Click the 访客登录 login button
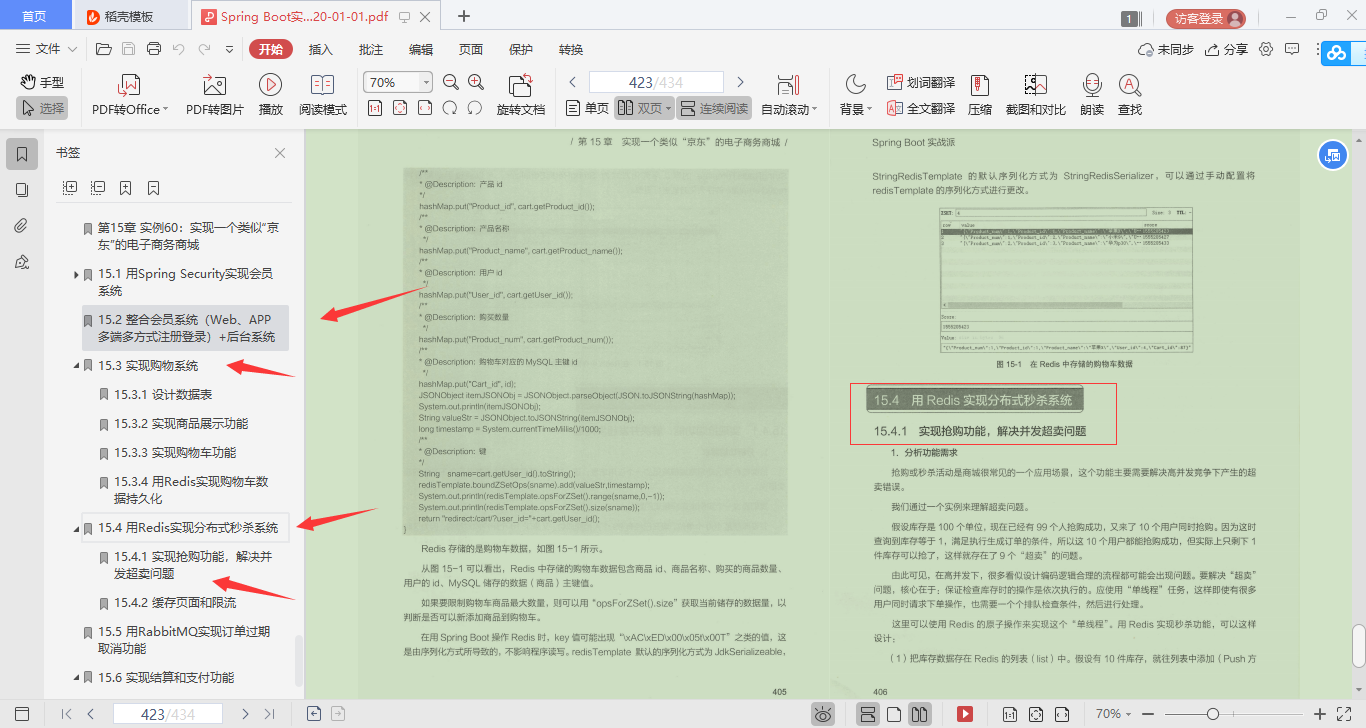 1205,18
